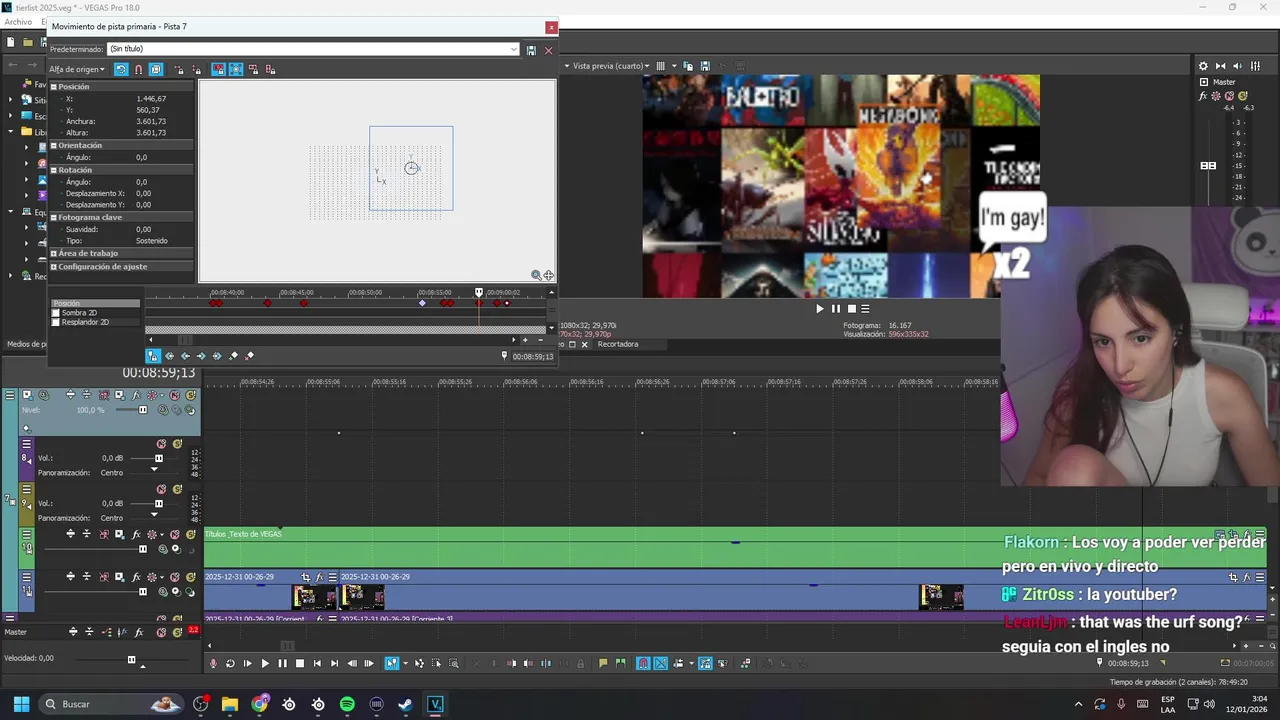The image size is (1280, 720).
Task: Save snapshot to file in preview toolbar
Action: coord(705,66)
